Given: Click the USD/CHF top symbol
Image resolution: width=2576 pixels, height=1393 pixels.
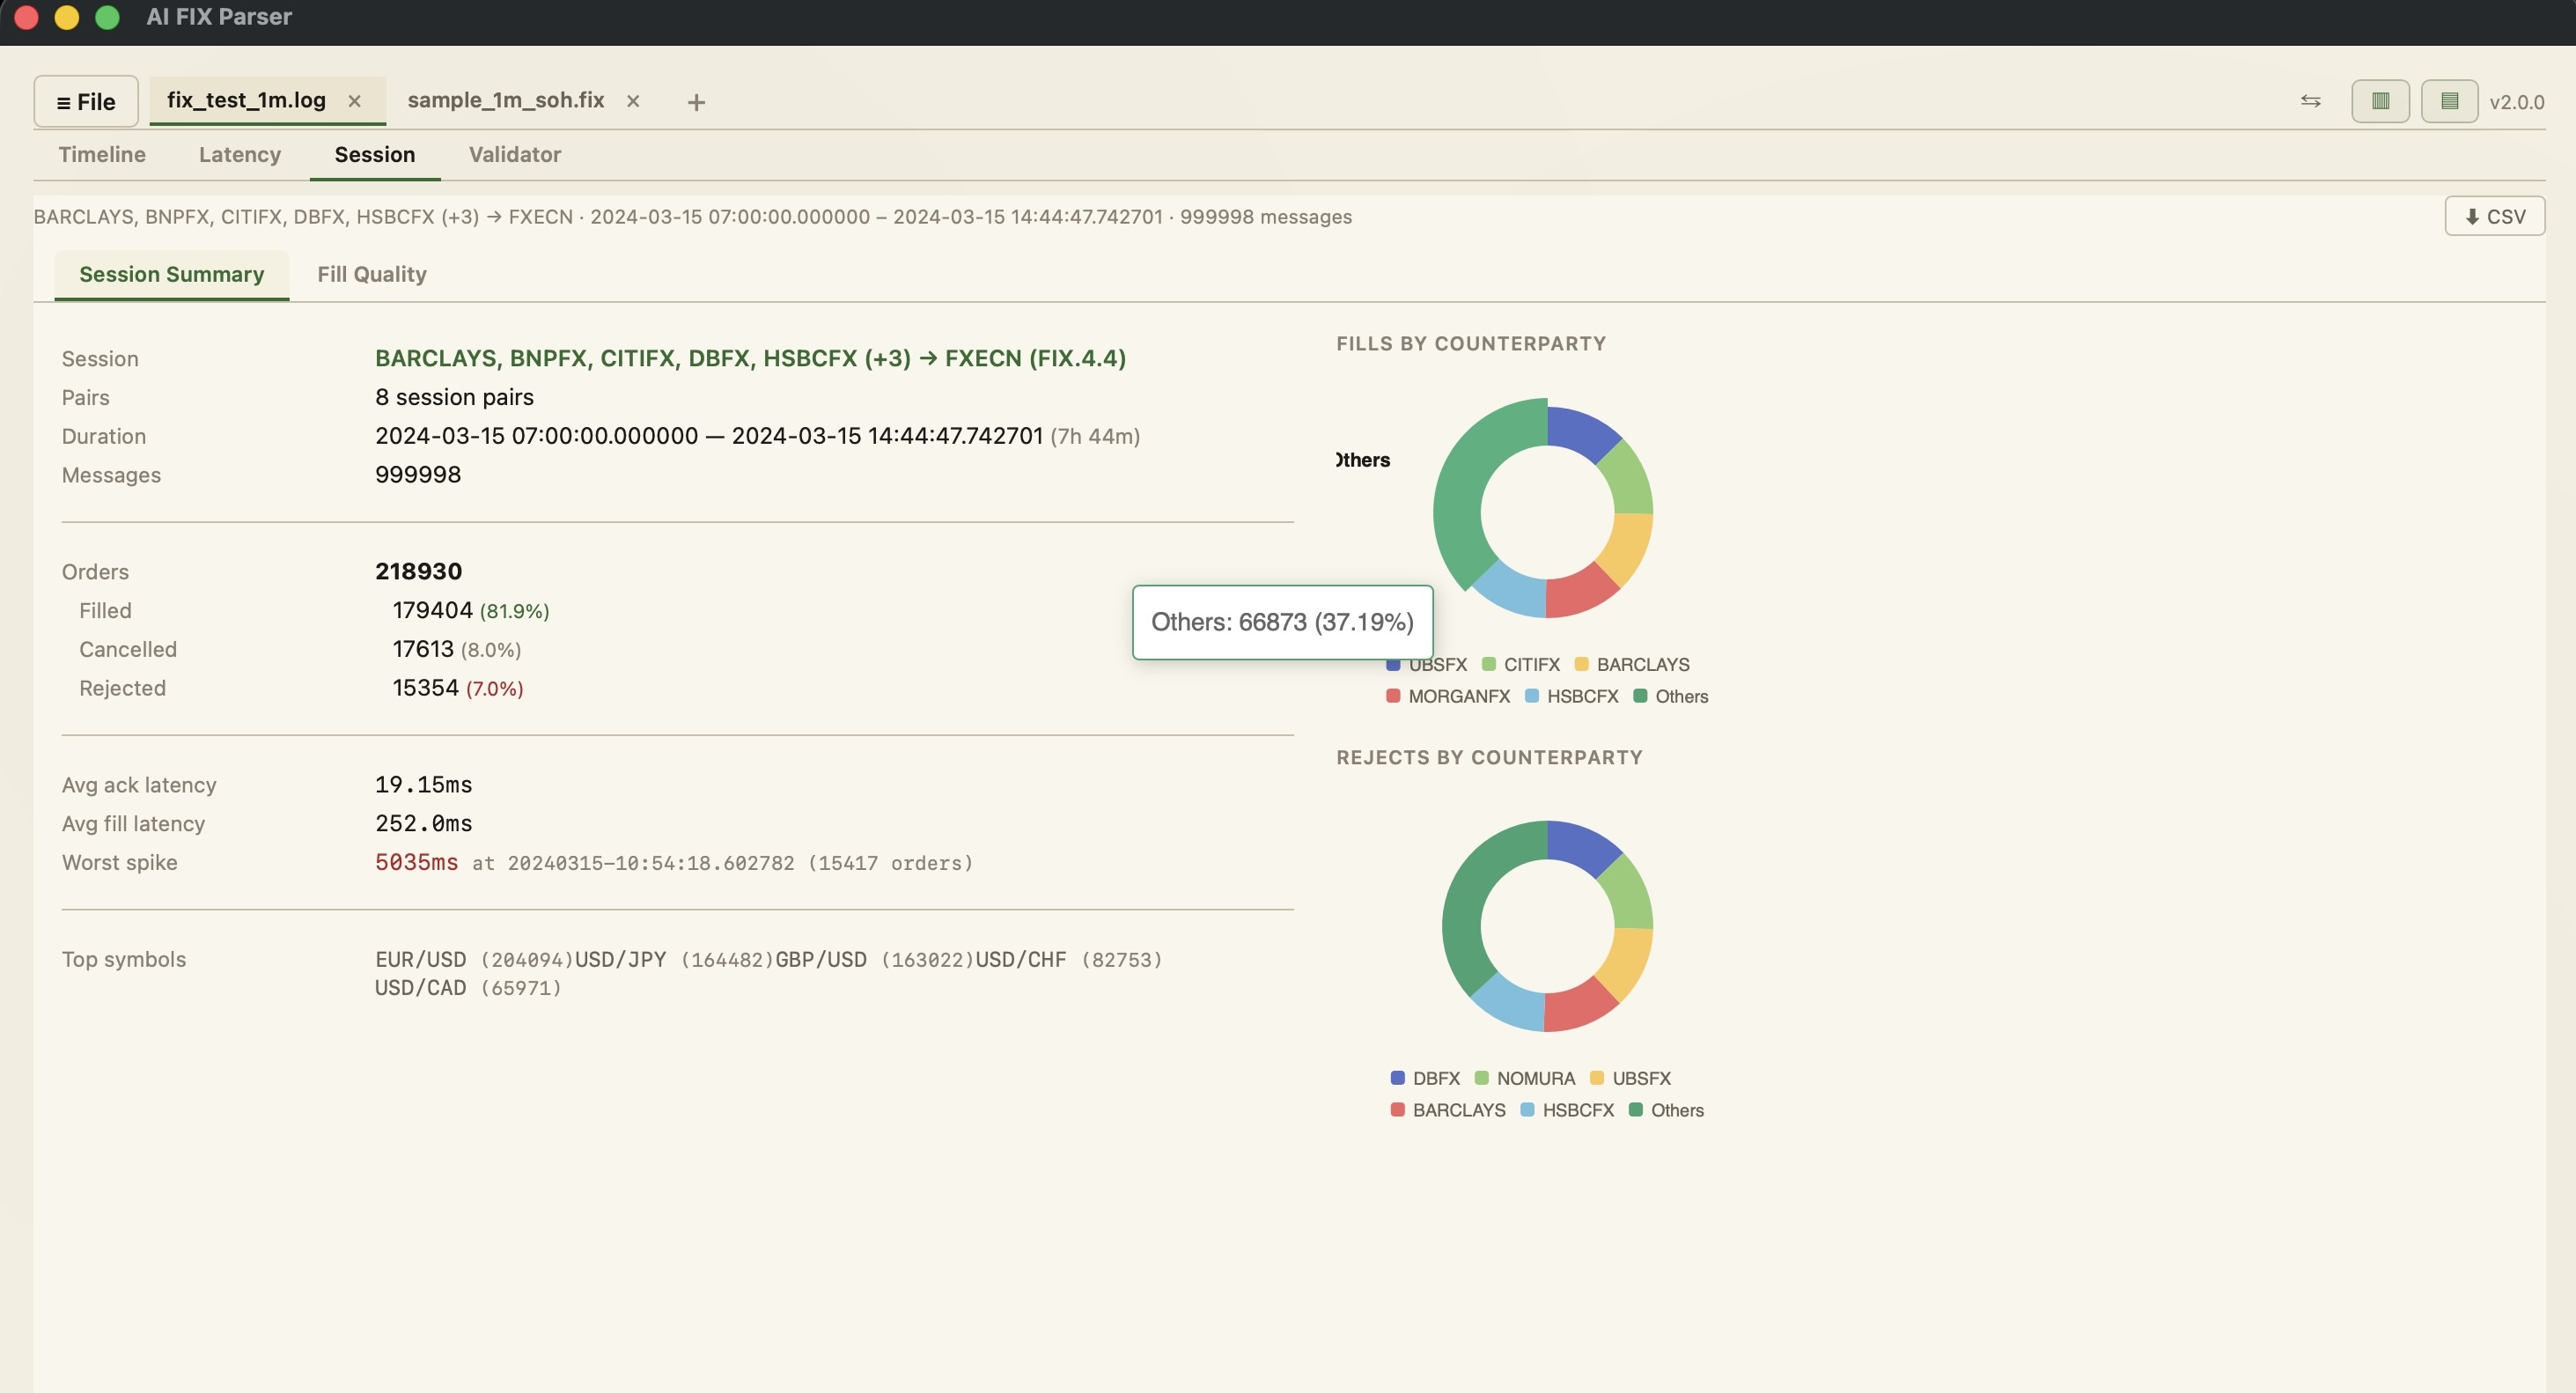Looking at the screenshot, I should (x=1021, y=959).
